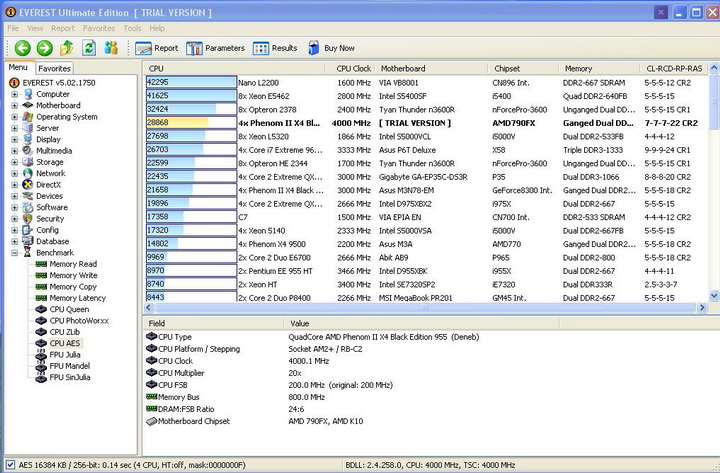Viewport: 720px width, 473px height.
Task: Click the green Back arrow toolbar icon
Action: 22,48
